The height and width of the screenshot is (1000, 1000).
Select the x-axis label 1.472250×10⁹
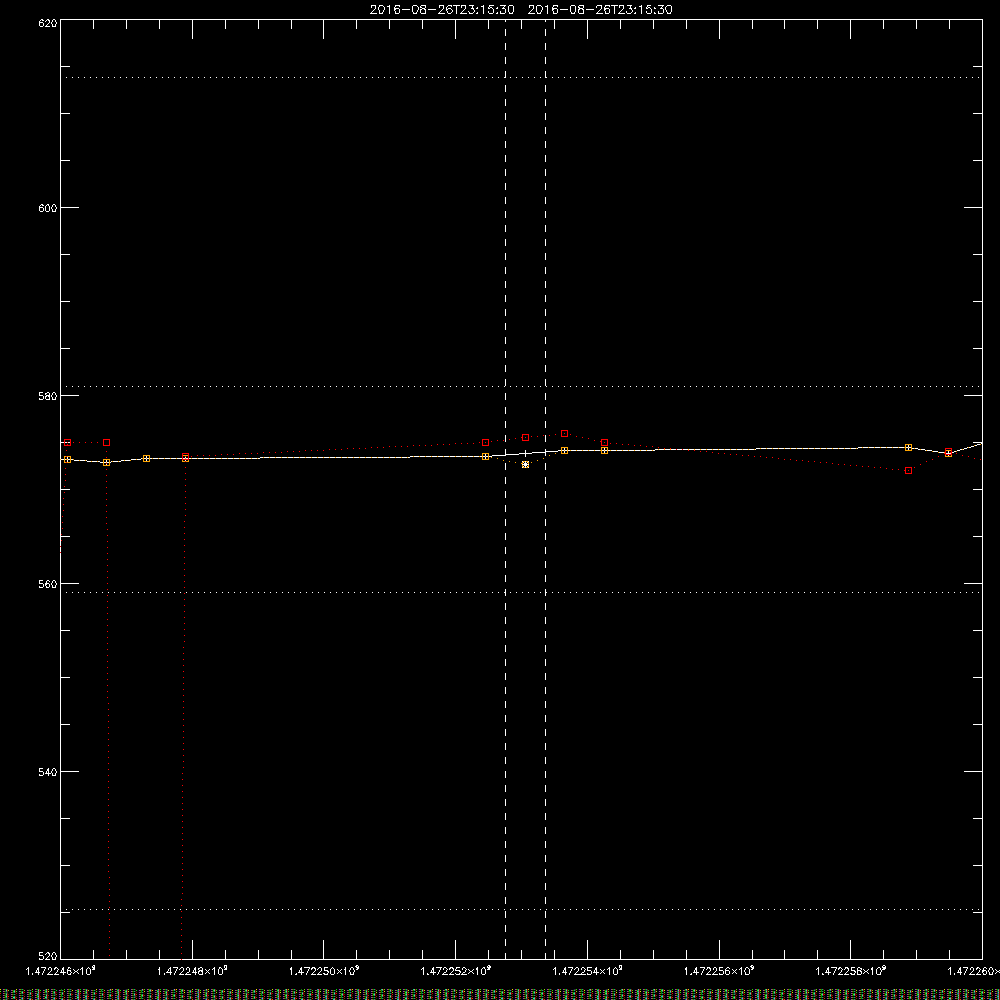click(x=324, y=971)
